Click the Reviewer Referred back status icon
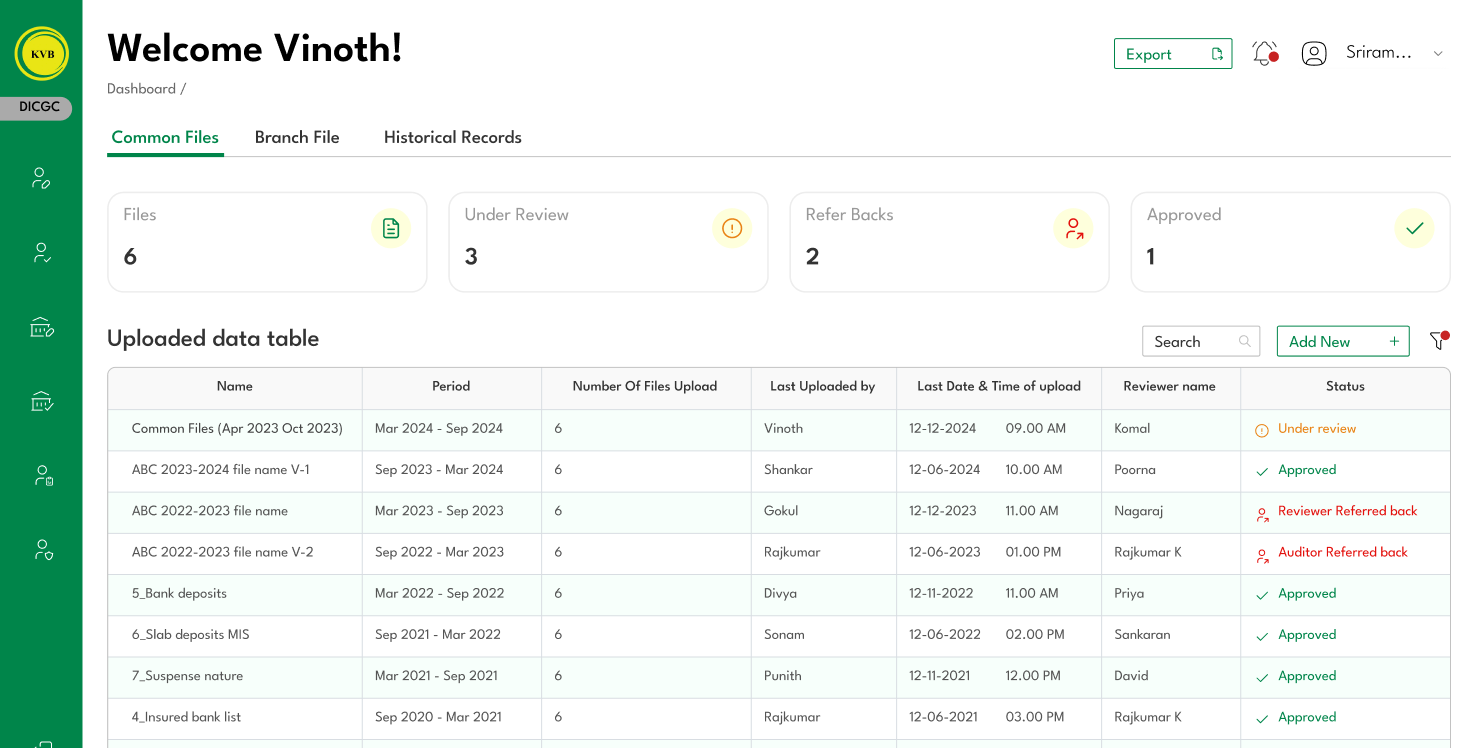 pyautogui.click(x=1262, y=513)
